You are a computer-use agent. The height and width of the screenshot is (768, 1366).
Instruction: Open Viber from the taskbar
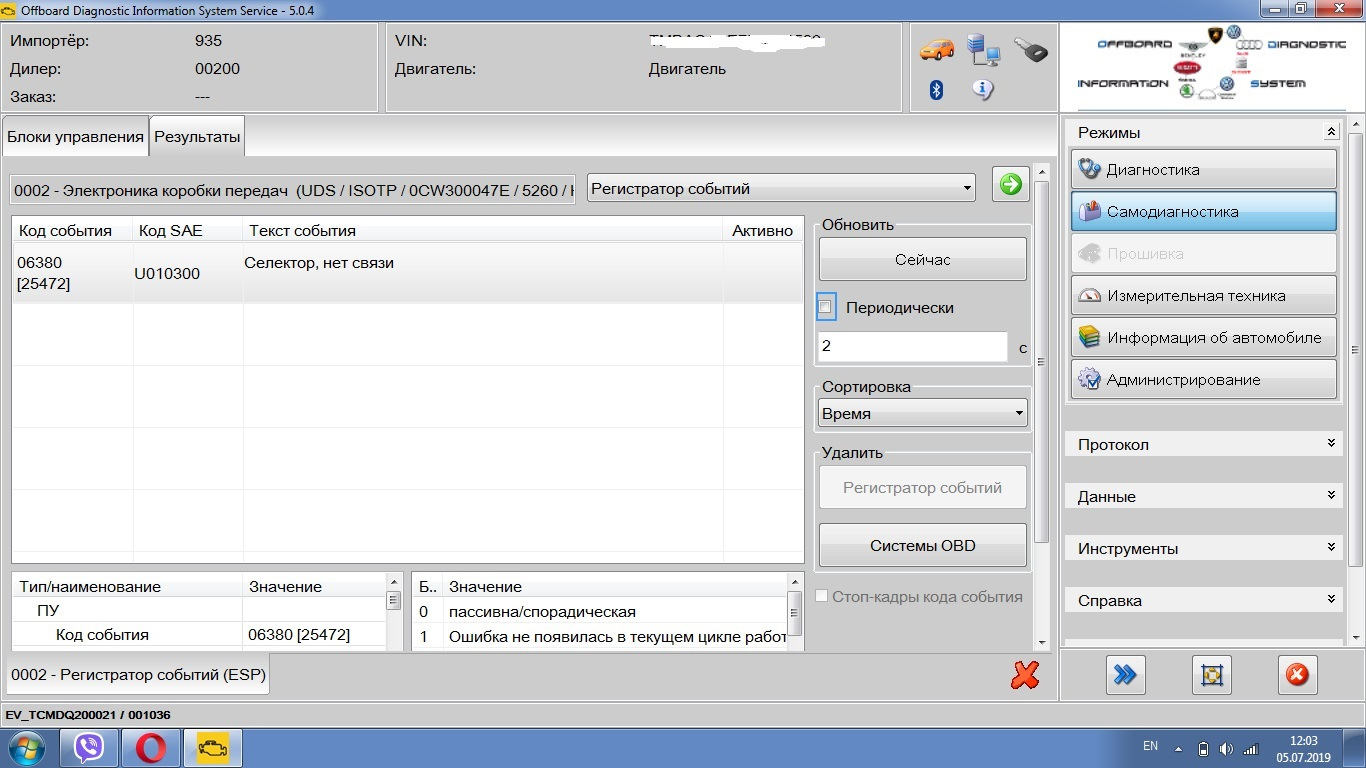(x=89, y=747)
